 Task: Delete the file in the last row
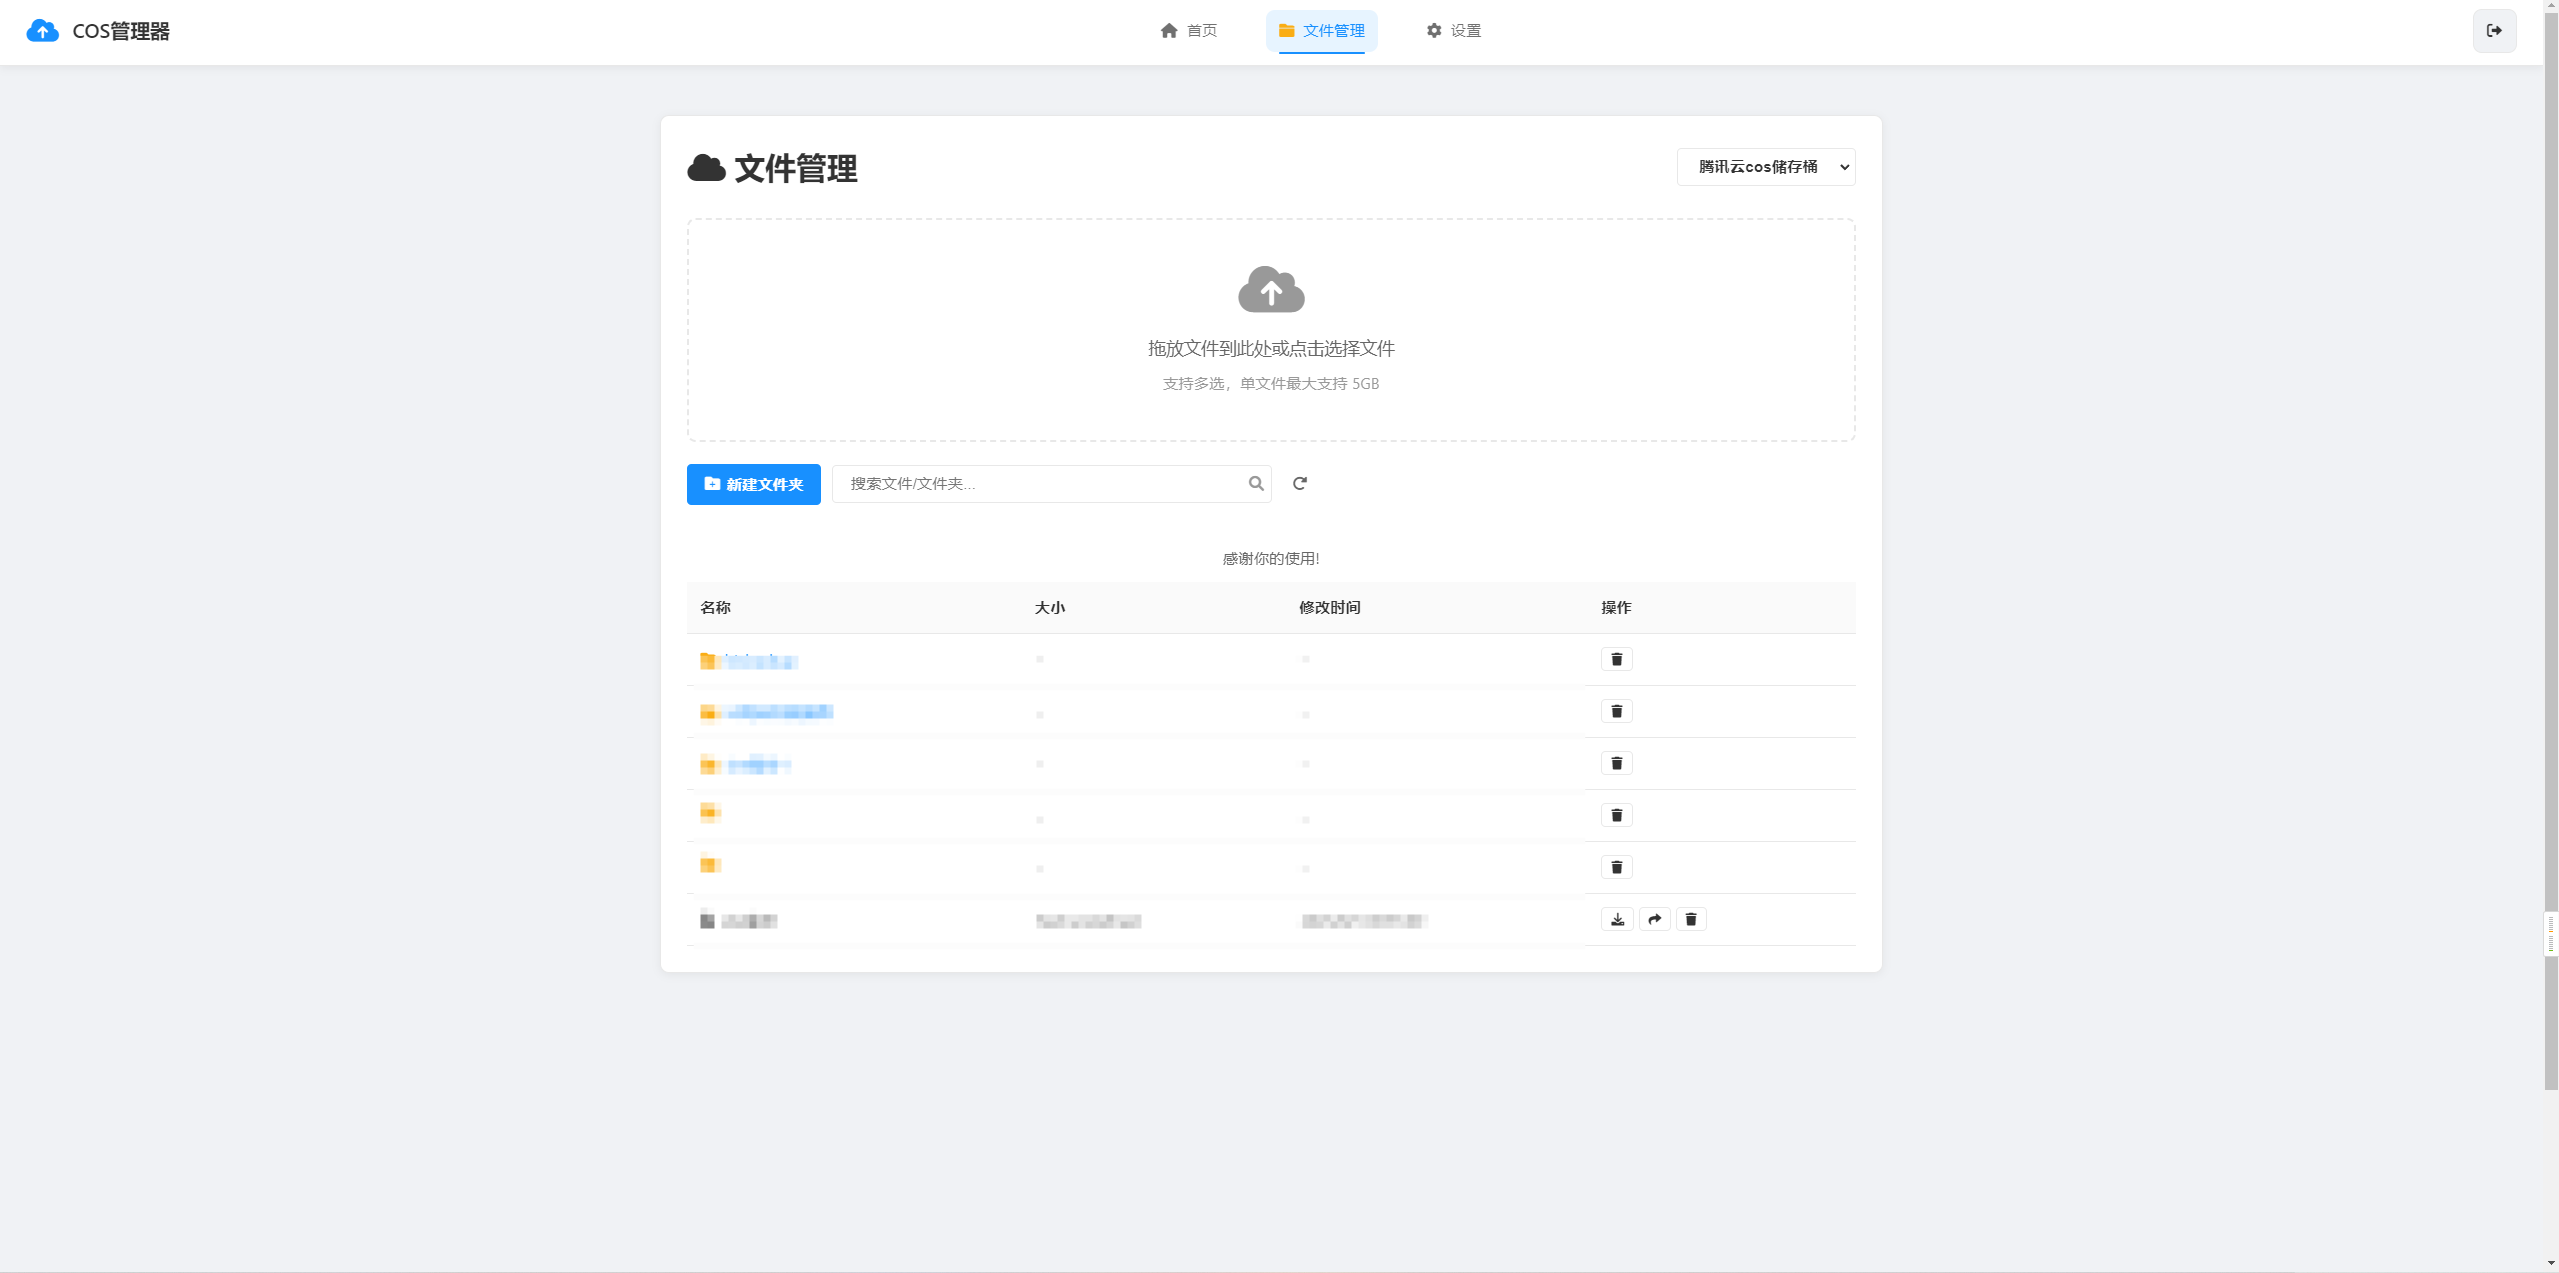1690,919
